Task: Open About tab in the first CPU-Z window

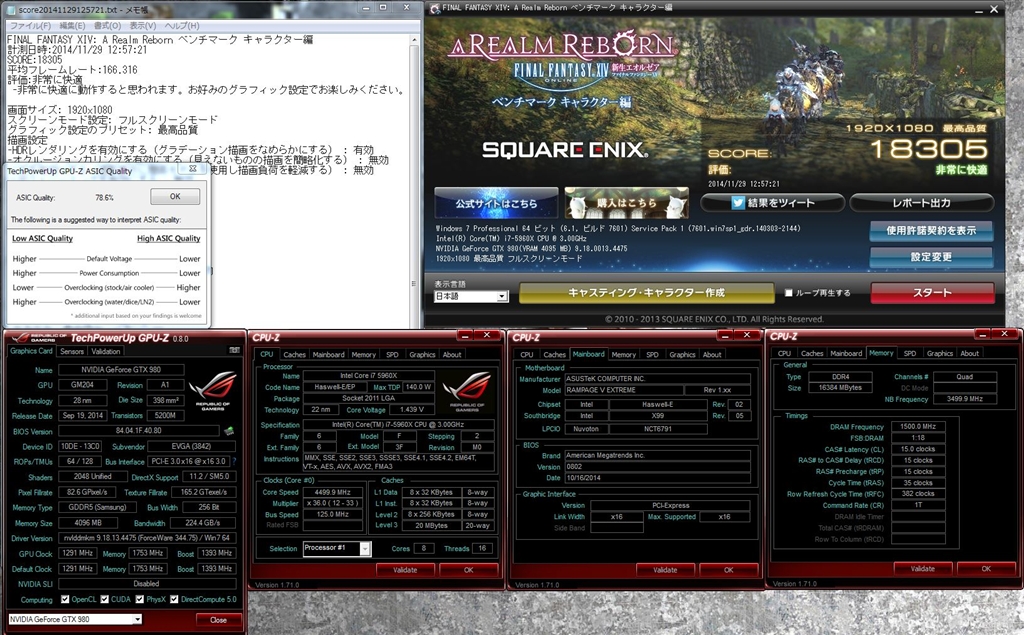Action: [452, 355]
